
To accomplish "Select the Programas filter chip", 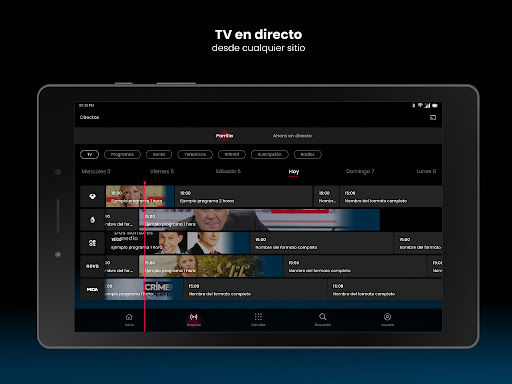I will pyautogui.click(x=122, y=154).
